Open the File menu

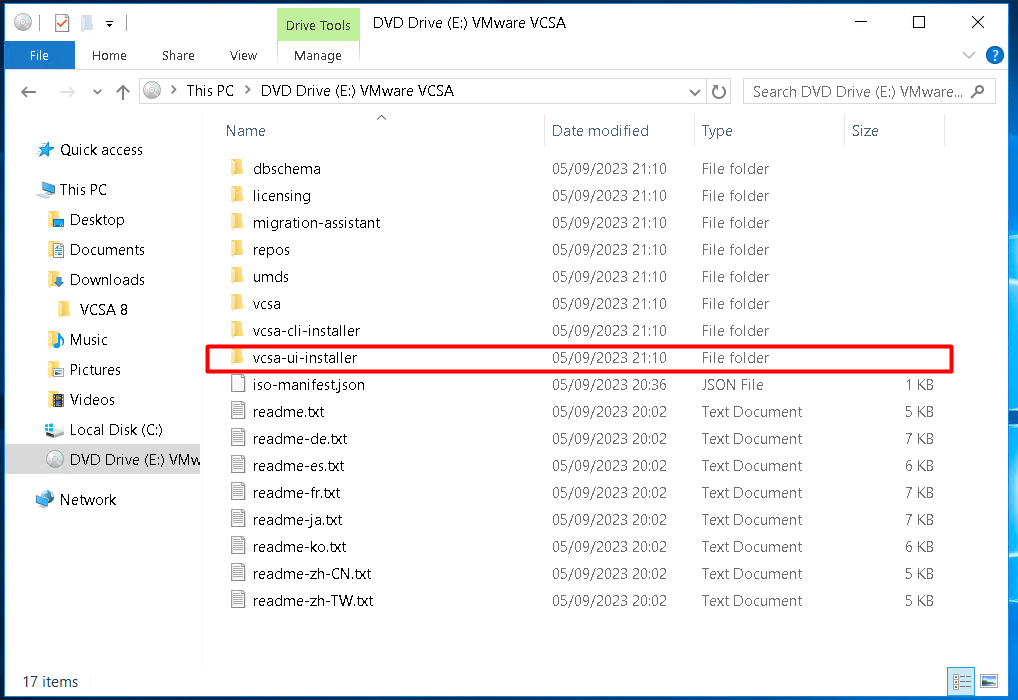pos(39,56)
